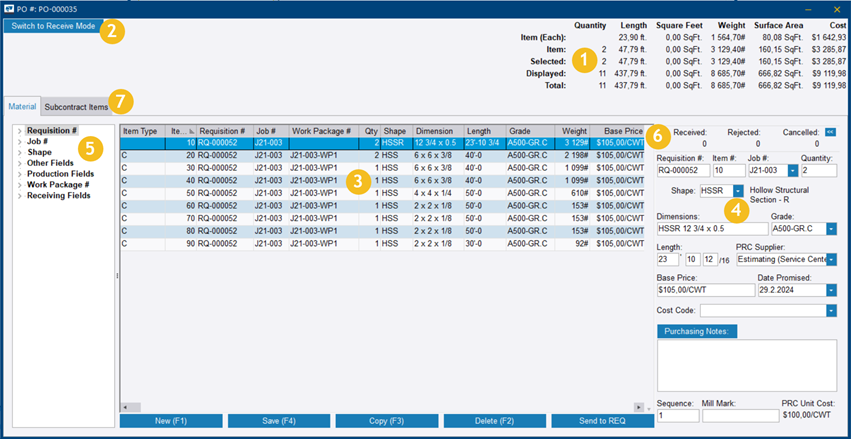Screen dimensions: 851x439
Task: Open the Shape dropdown
Action: point(738,190)
